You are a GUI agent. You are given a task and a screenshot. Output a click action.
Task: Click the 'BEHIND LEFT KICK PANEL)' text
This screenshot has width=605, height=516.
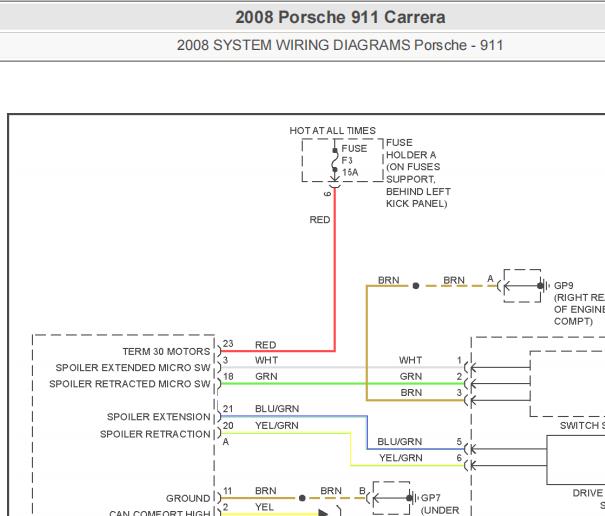(x=418, y=198)
